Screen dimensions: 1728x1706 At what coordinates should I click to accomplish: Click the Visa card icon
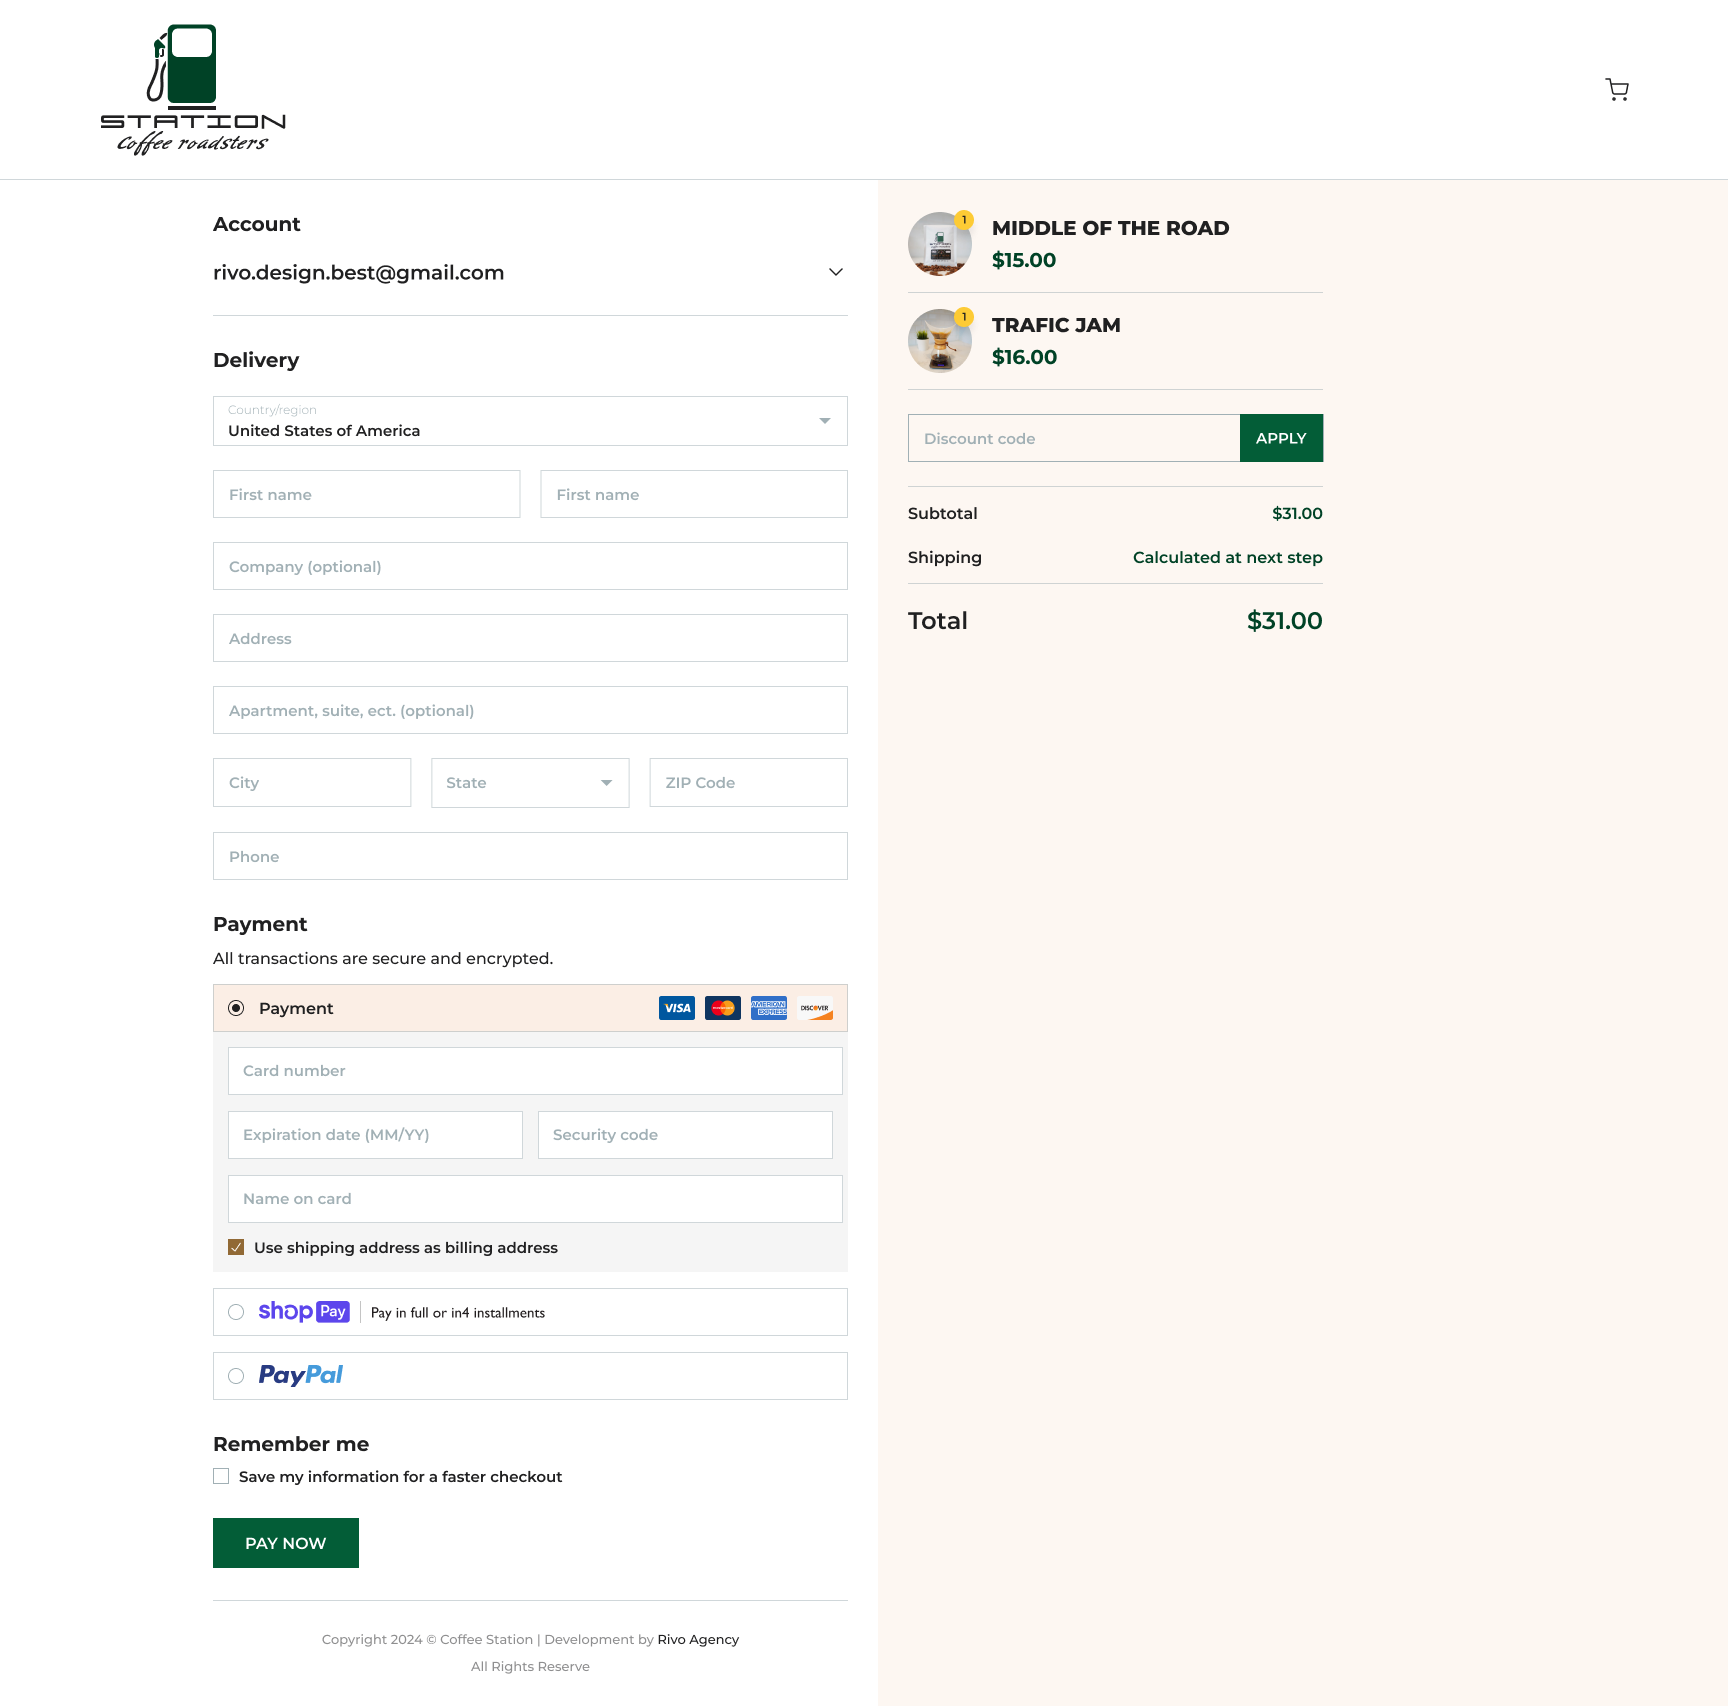(677, 1008)
